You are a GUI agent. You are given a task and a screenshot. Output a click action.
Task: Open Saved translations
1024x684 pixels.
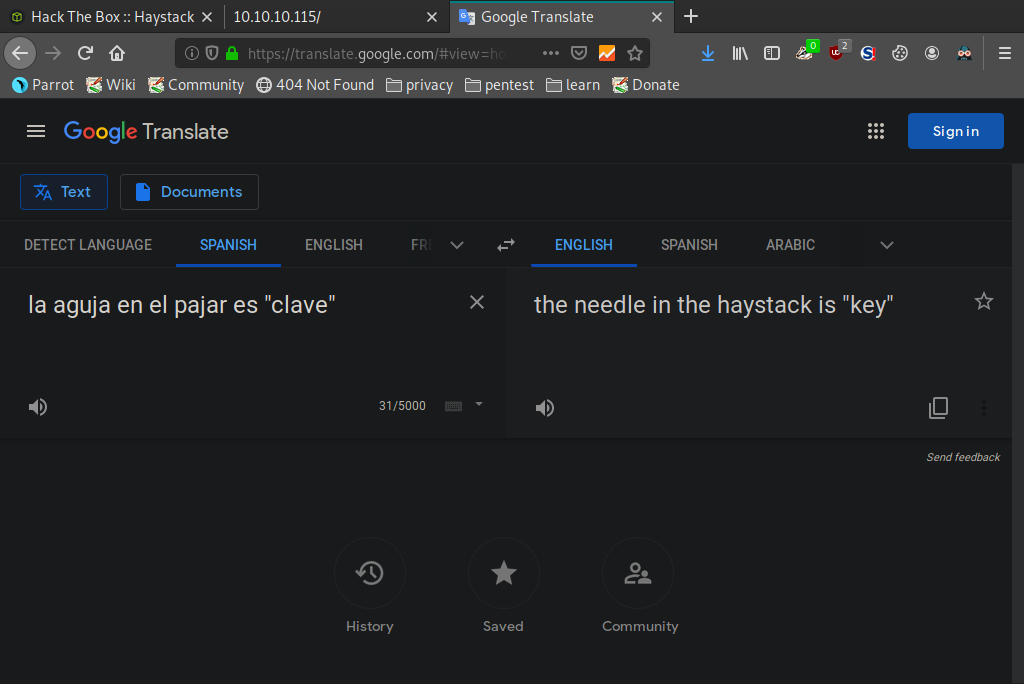click(504, 585)
